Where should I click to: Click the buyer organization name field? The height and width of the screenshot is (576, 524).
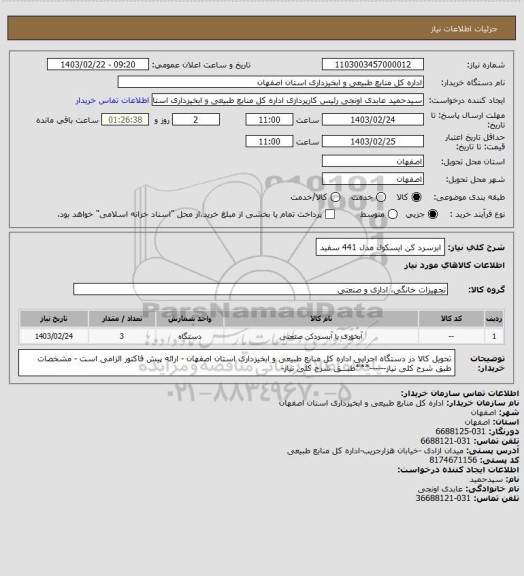270,82
